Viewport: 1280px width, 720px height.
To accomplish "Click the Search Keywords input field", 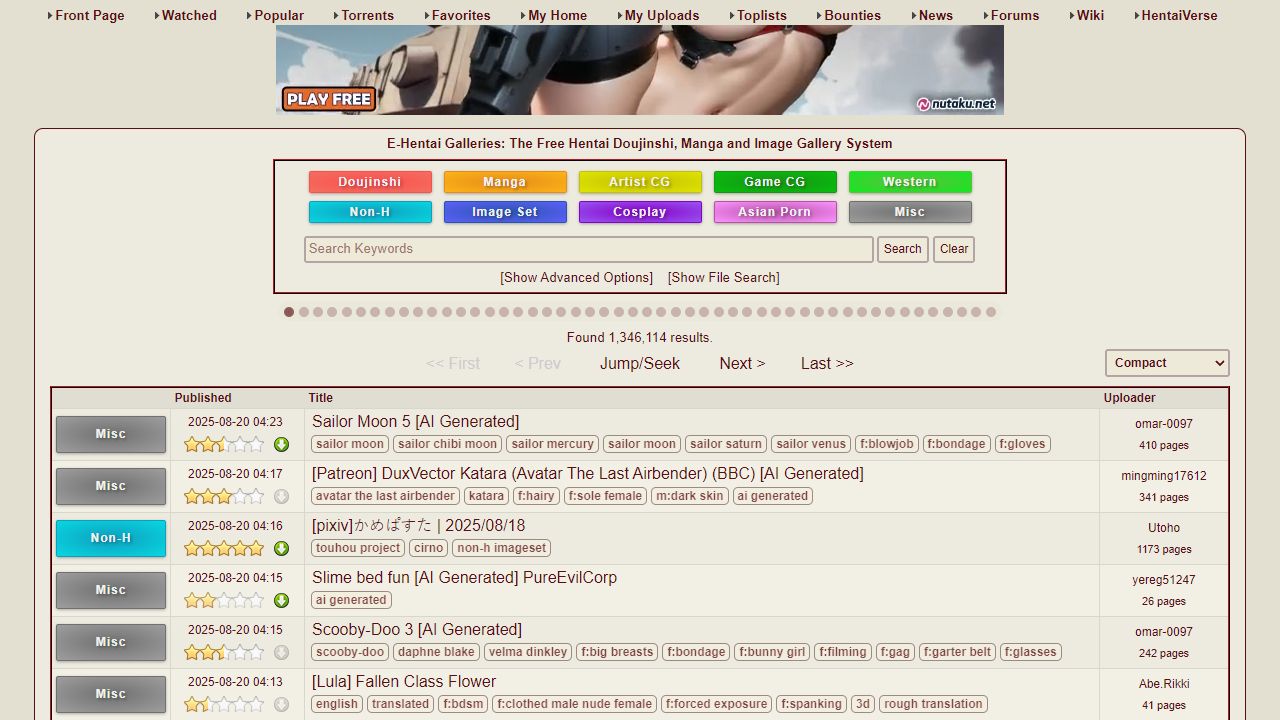I will [589, 249].
